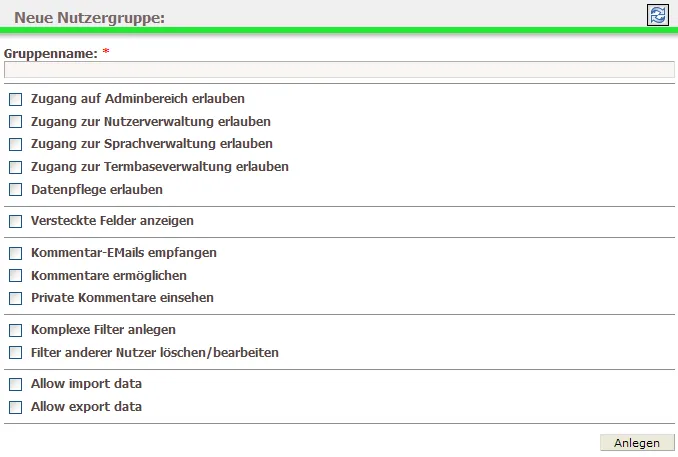Image resolution: width=678 pixels, height=457 pixels.
Task: Tick the Allow import data checkbox
Action: click(x=16, y=384)
